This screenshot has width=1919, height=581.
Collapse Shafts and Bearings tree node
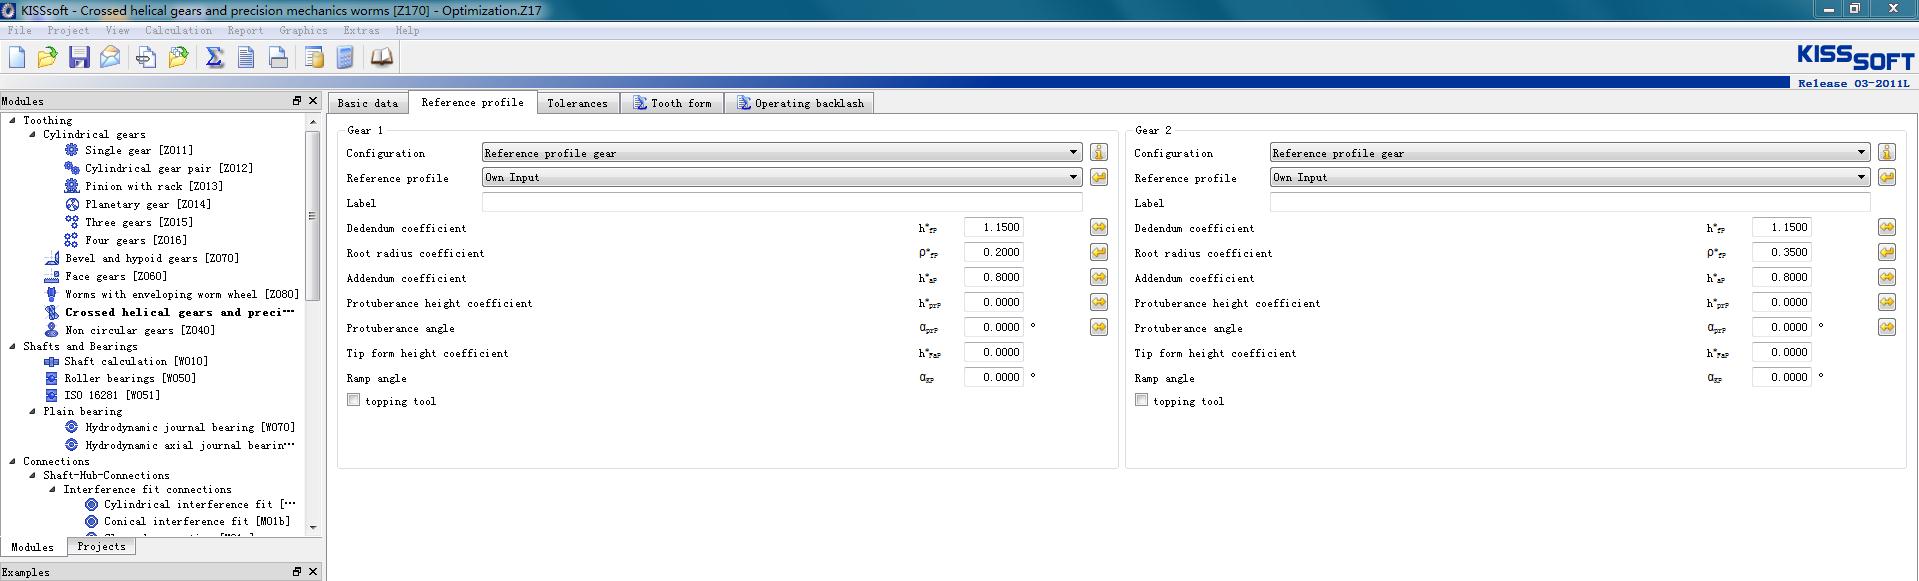pyautogui.click(x=13, y=346)
